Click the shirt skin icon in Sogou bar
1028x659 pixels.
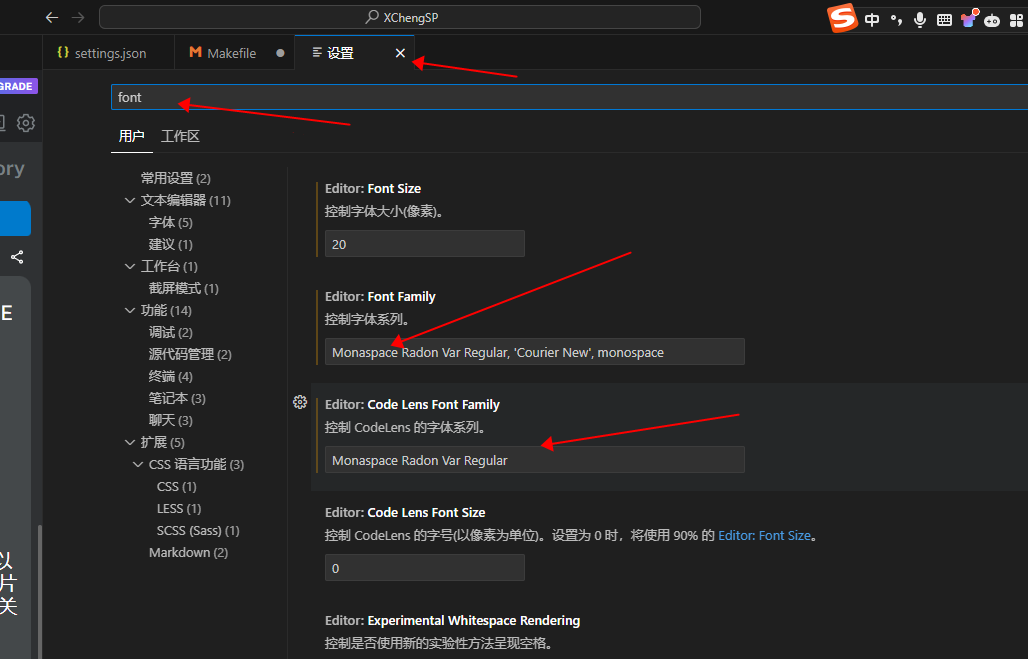[x=969, y=18]
